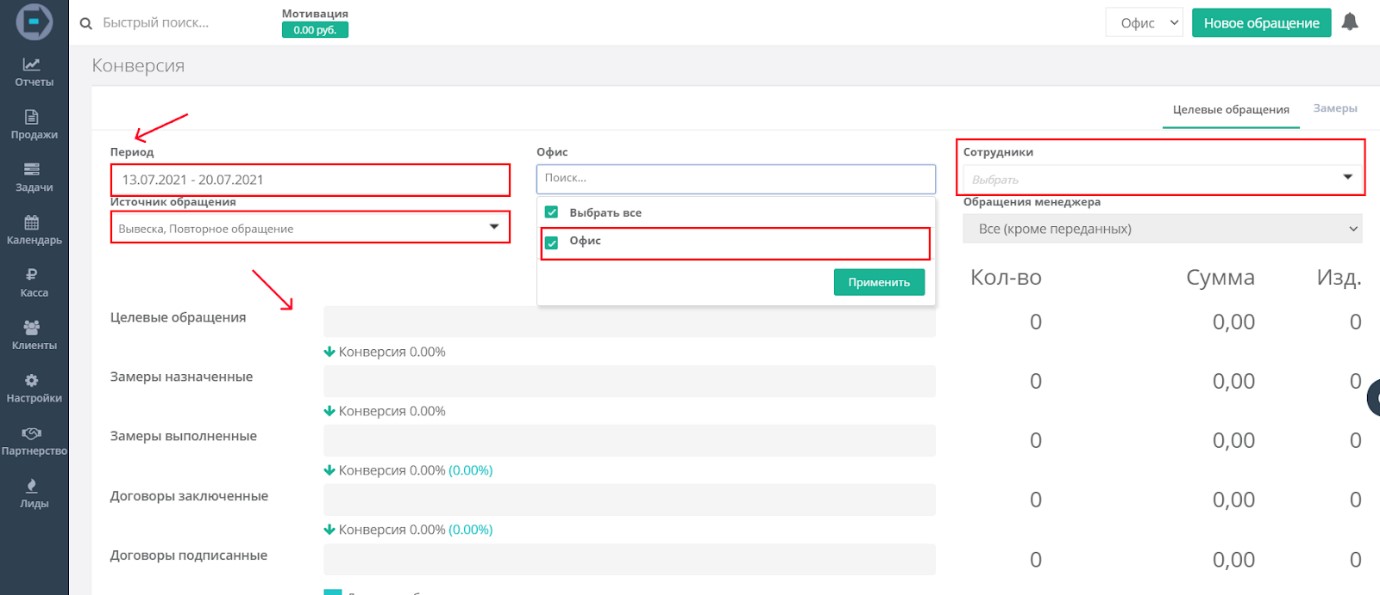Click the Договоры заключенные progress bar

click(x=630, y=500)
